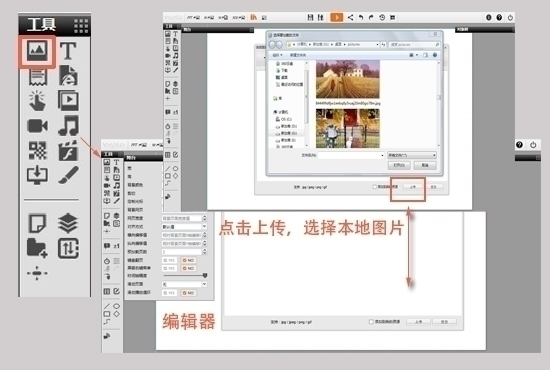Expand the address path dropdown in the file chooser
550x370 pixels.
point(377,45)
